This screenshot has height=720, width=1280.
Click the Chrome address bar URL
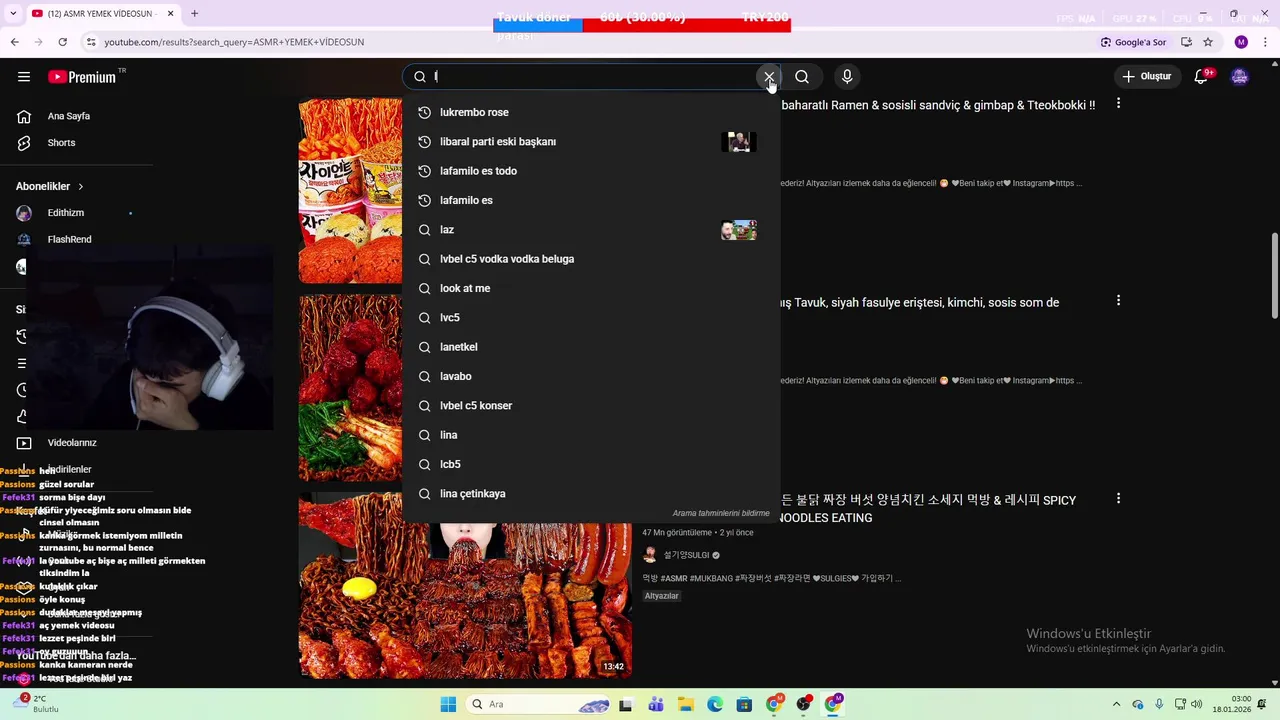[x=234, y=42]
